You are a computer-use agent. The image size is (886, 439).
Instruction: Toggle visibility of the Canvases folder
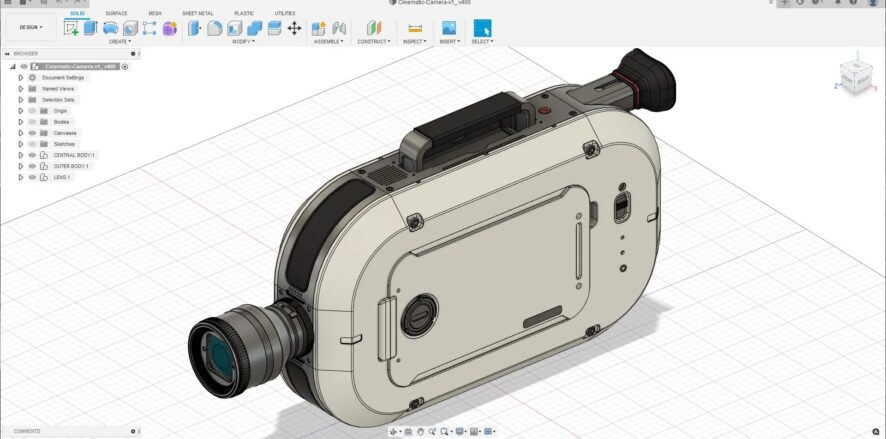click(x=32, y=133)
